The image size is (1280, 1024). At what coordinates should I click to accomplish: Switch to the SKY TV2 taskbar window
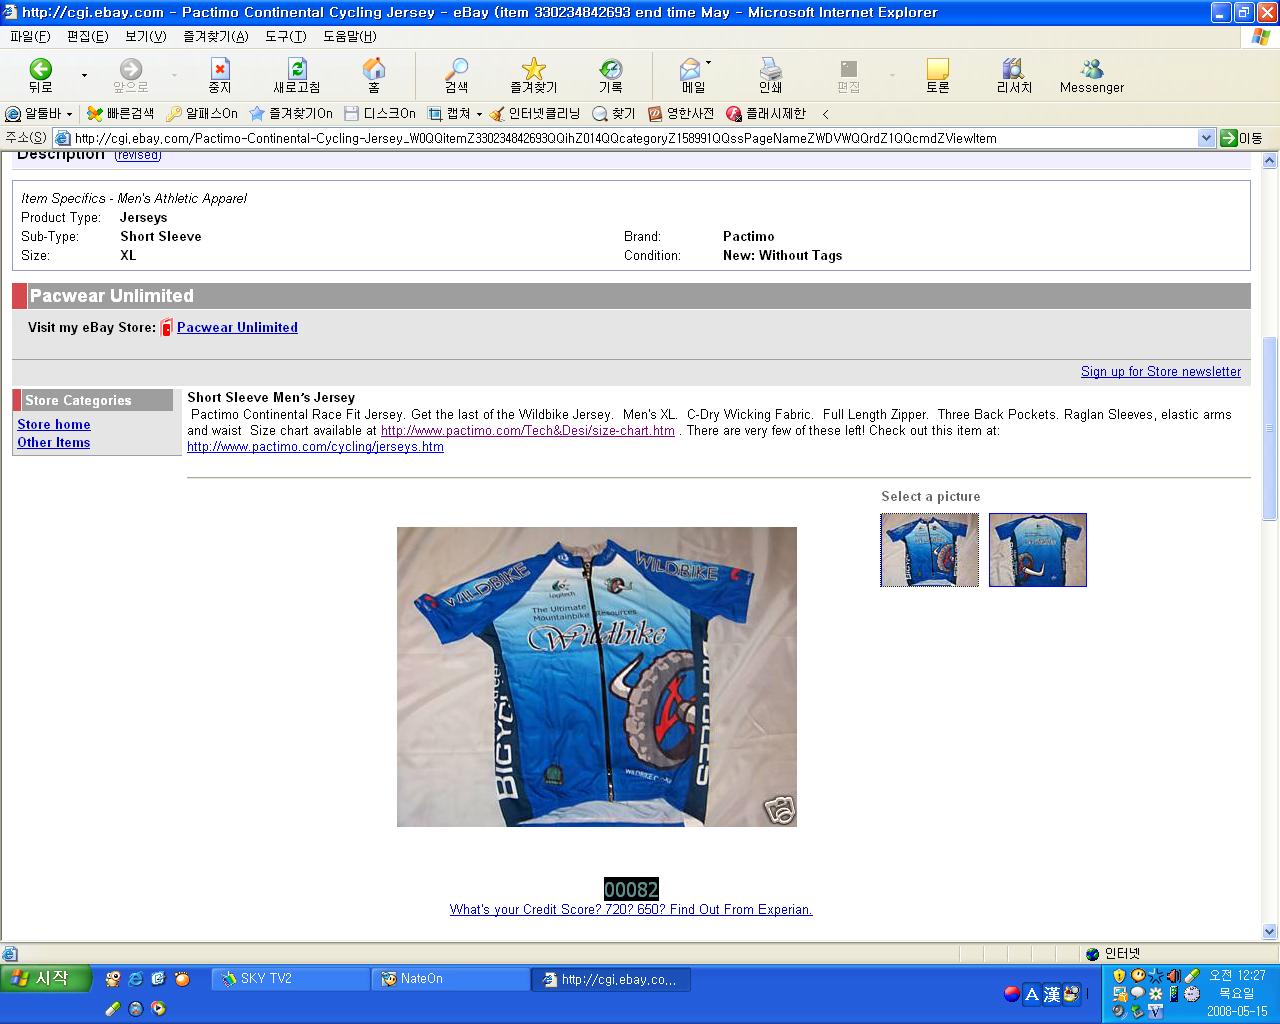(x=290, y=979)
